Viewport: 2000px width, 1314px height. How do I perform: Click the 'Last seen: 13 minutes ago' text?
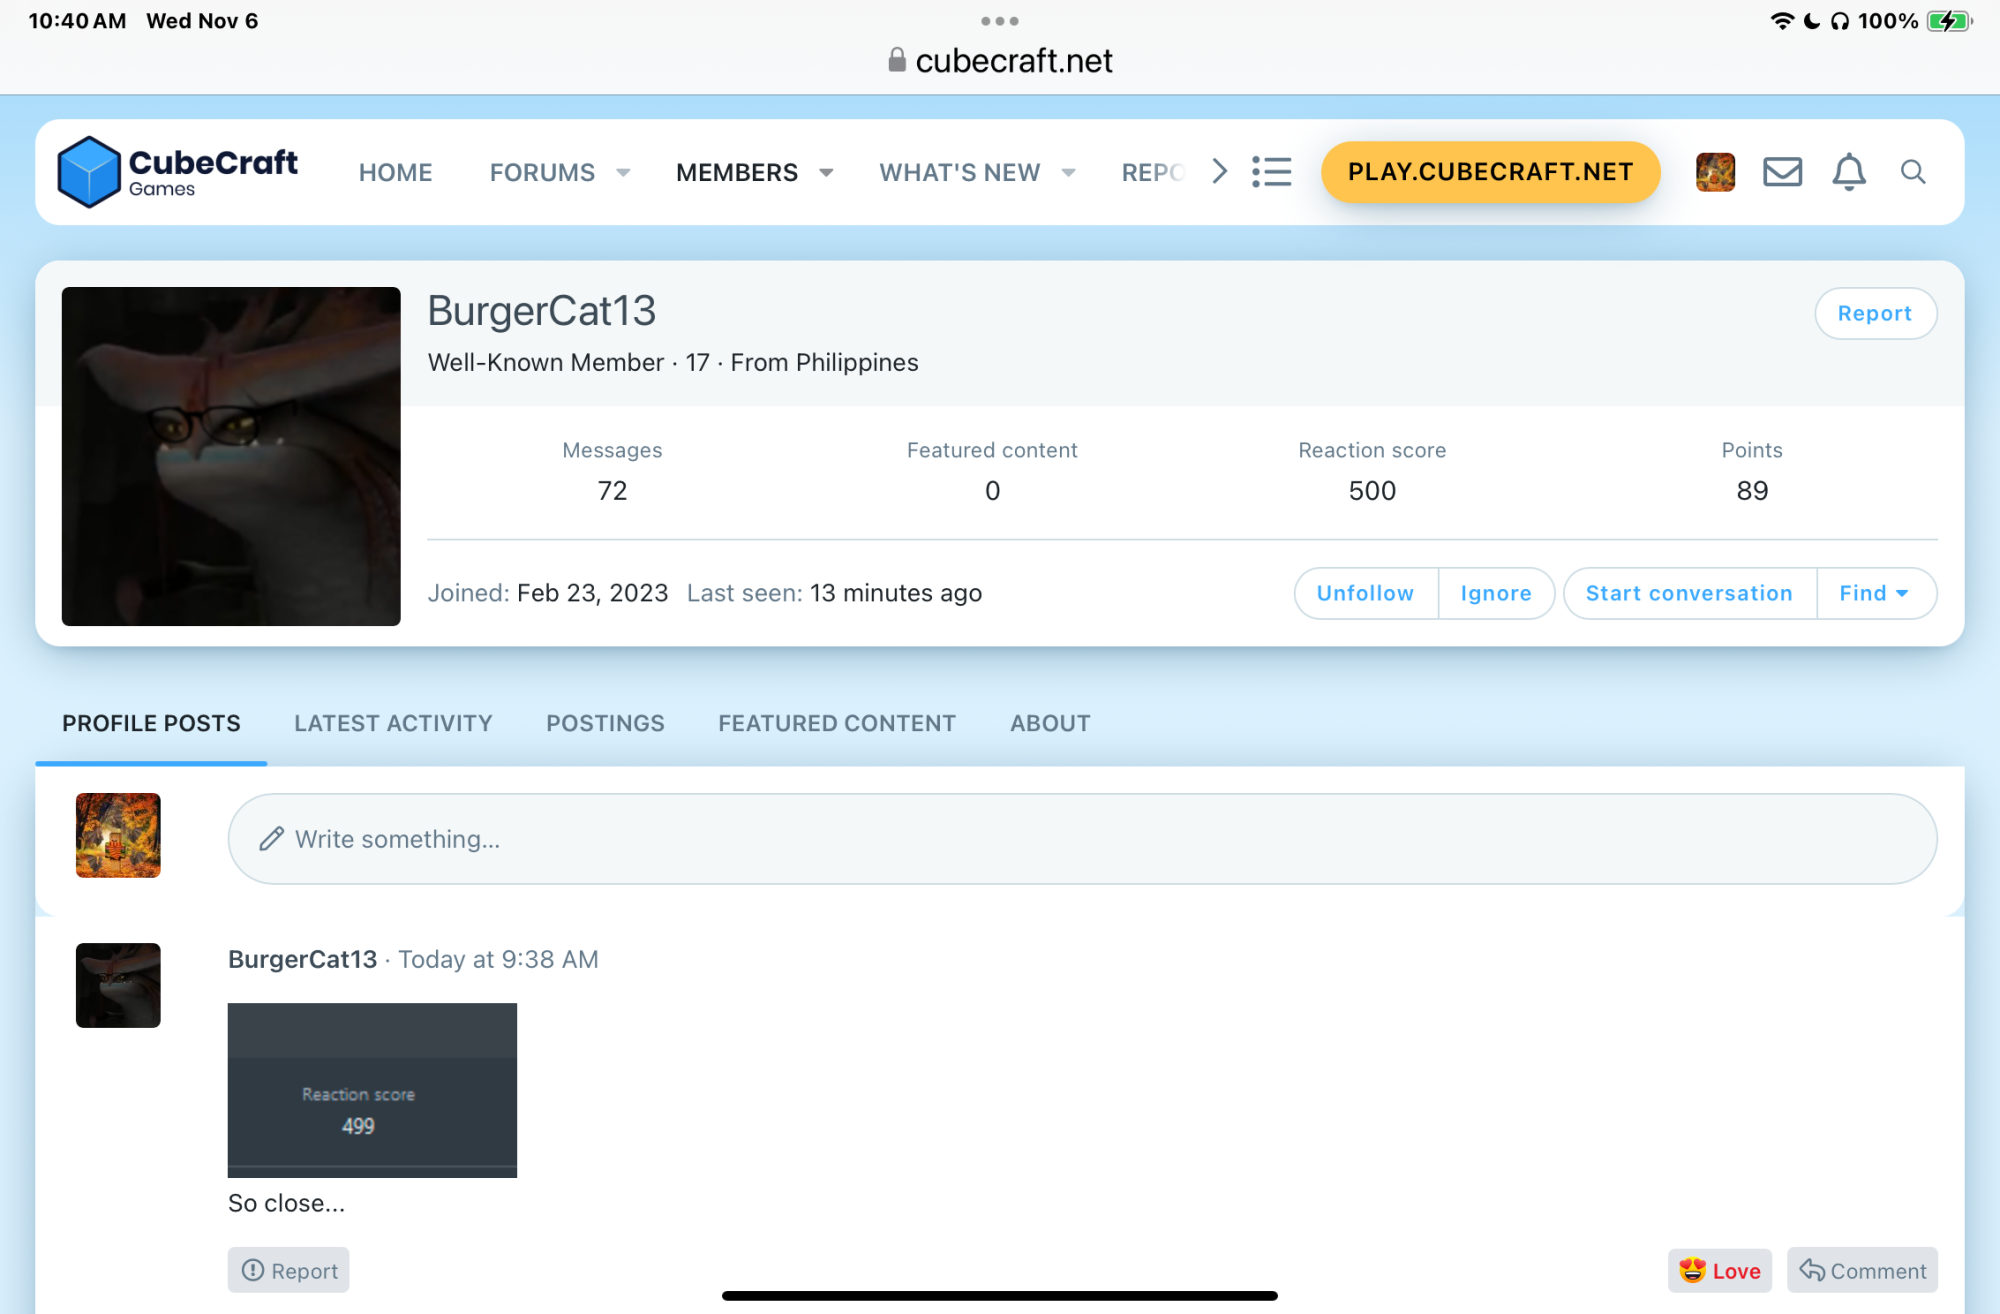tap(834, 593)
